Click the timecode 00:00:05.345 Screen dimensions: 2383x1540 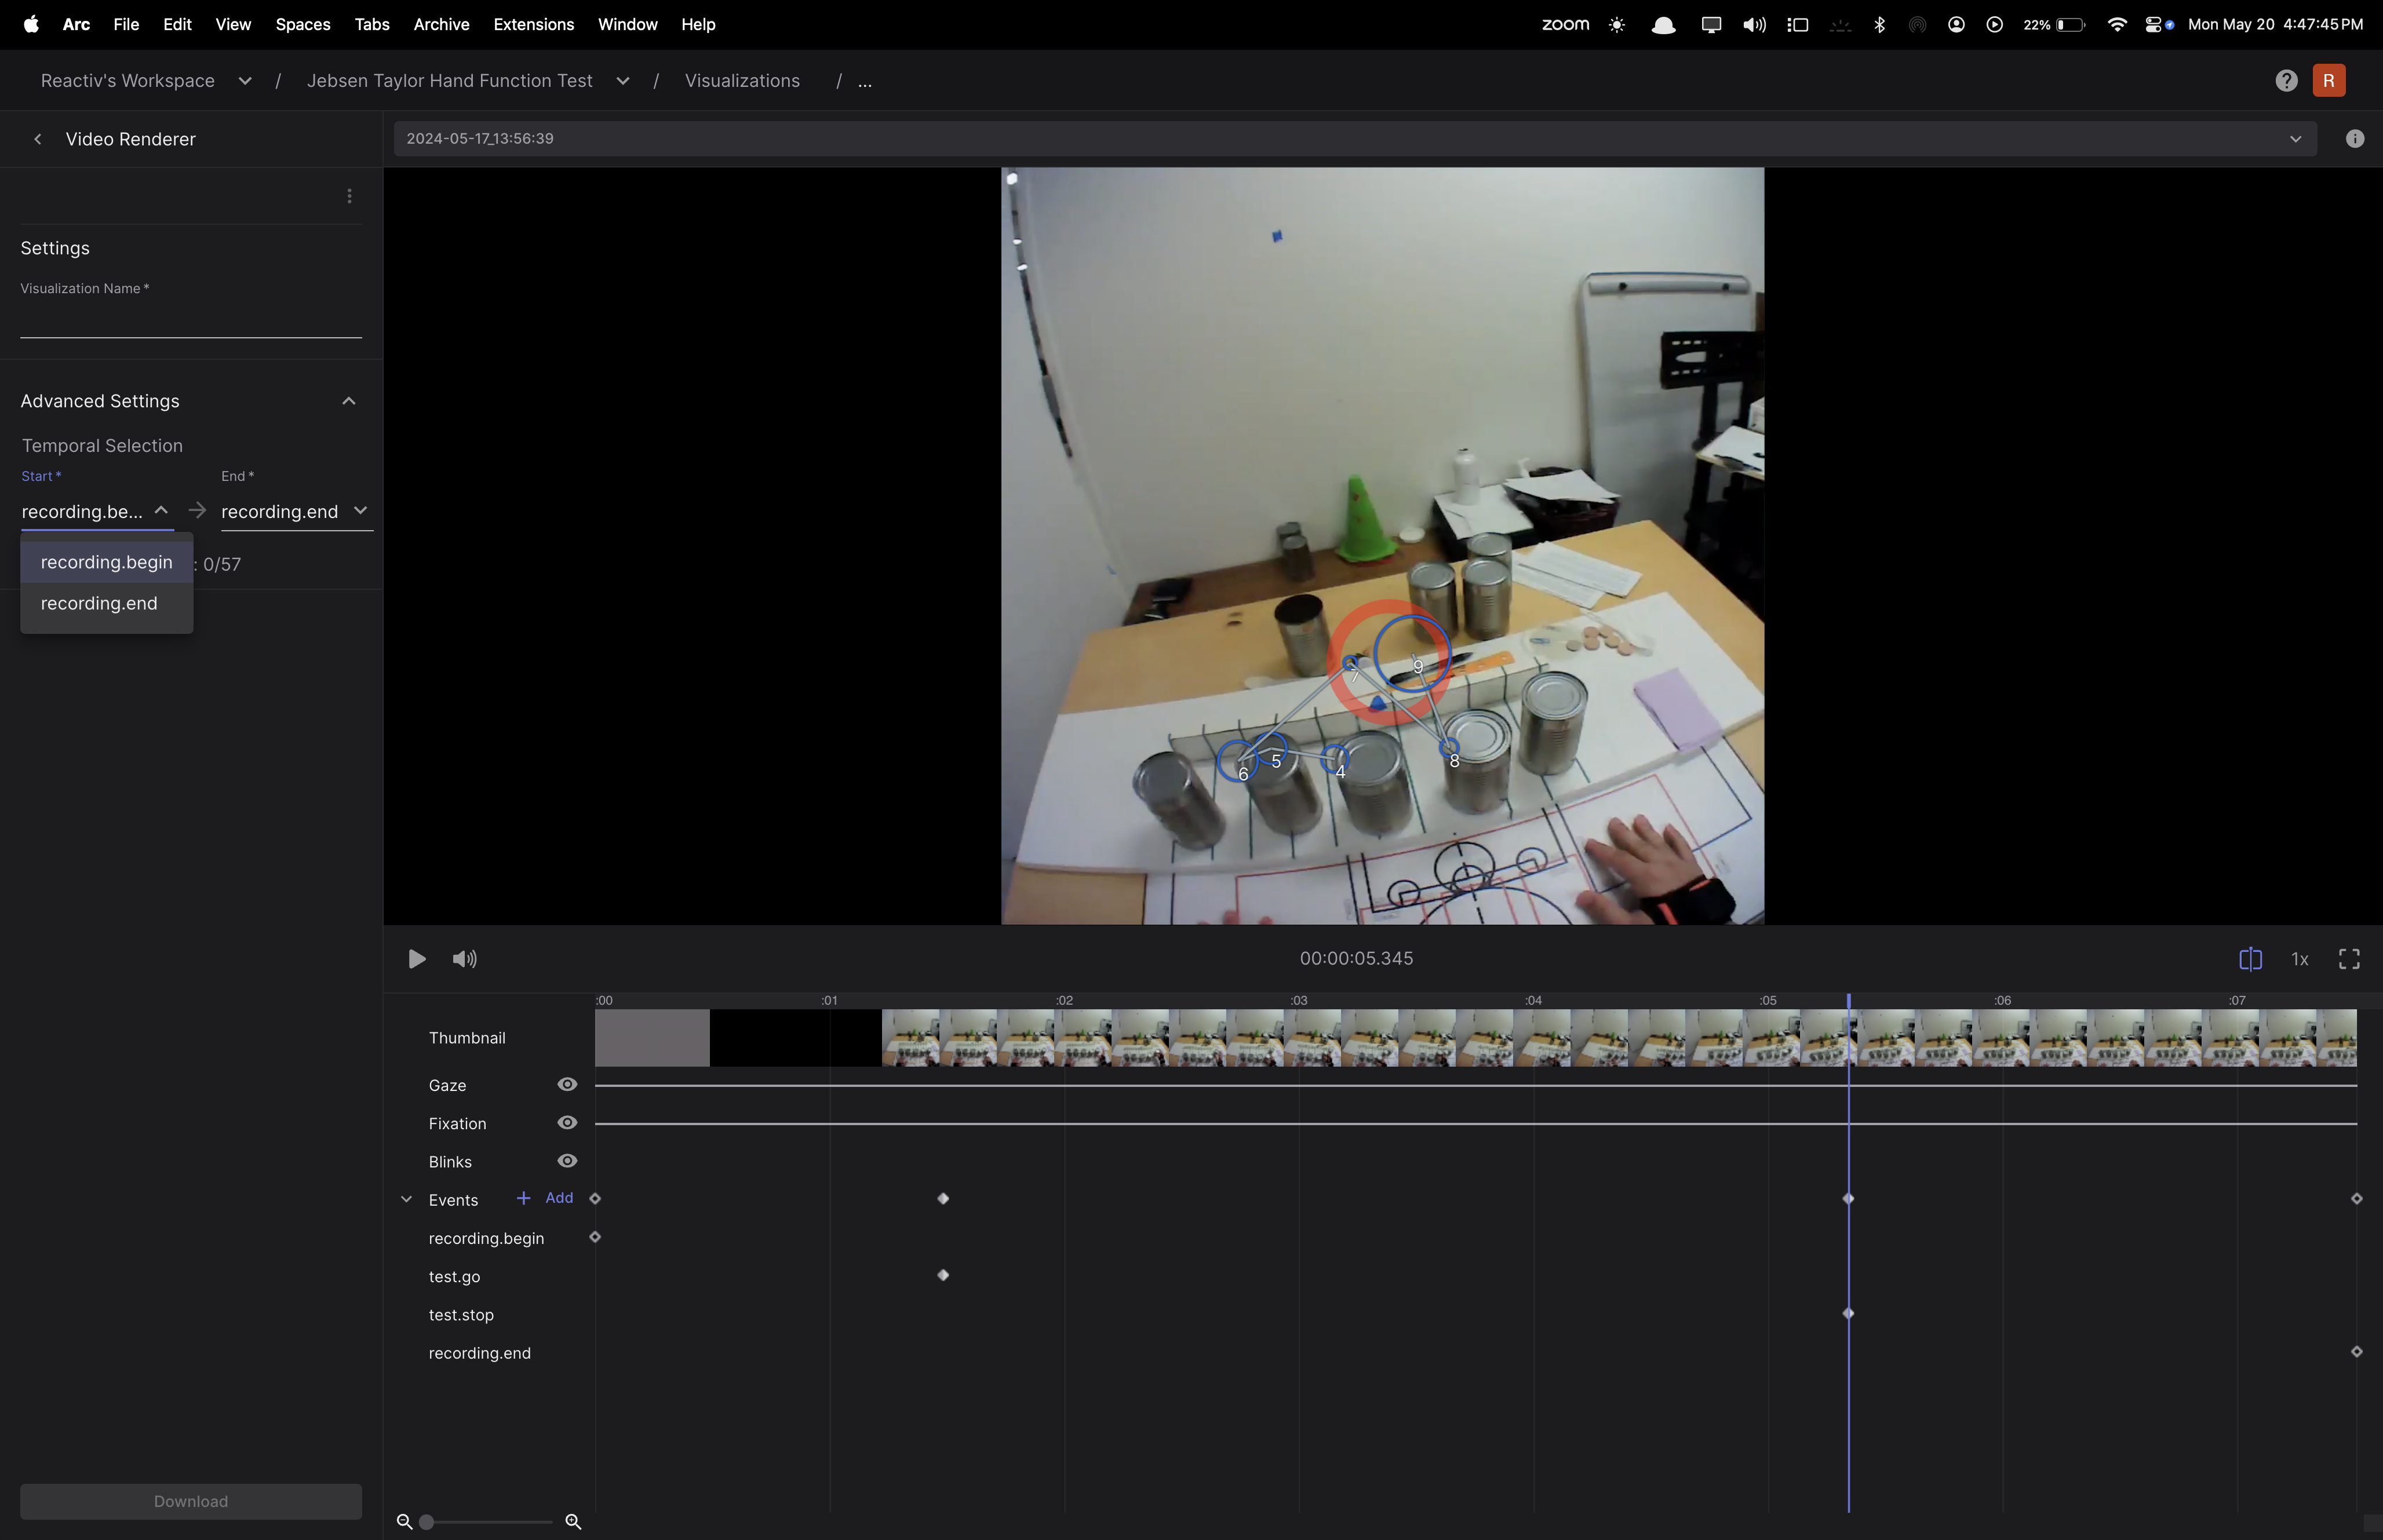[1356, 958]
